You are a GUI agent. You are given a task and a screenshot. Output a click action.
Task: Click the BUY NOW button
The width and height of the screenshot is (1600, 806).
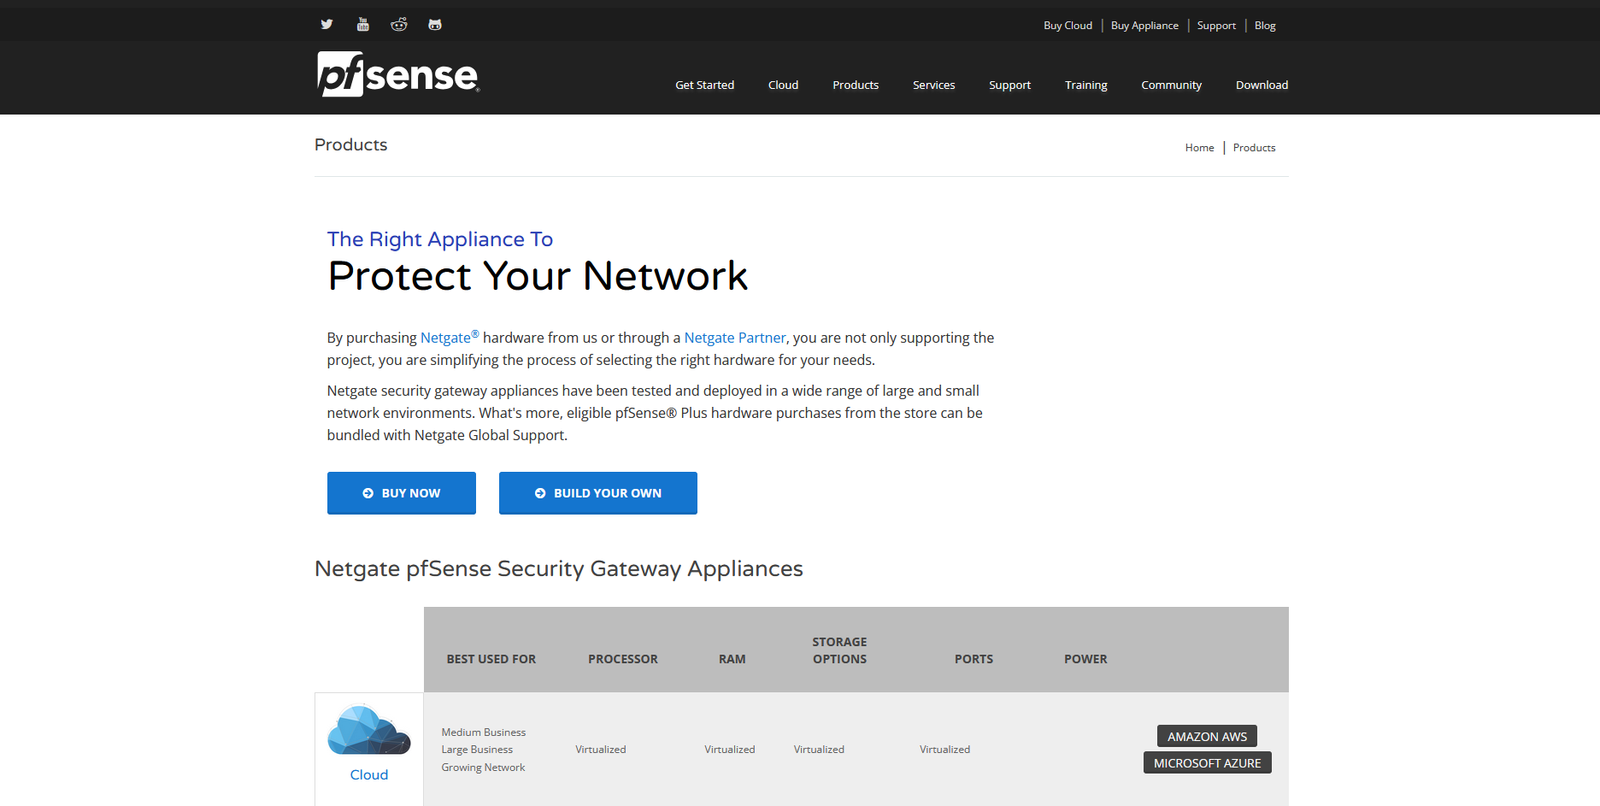click(x=401, y=493)
